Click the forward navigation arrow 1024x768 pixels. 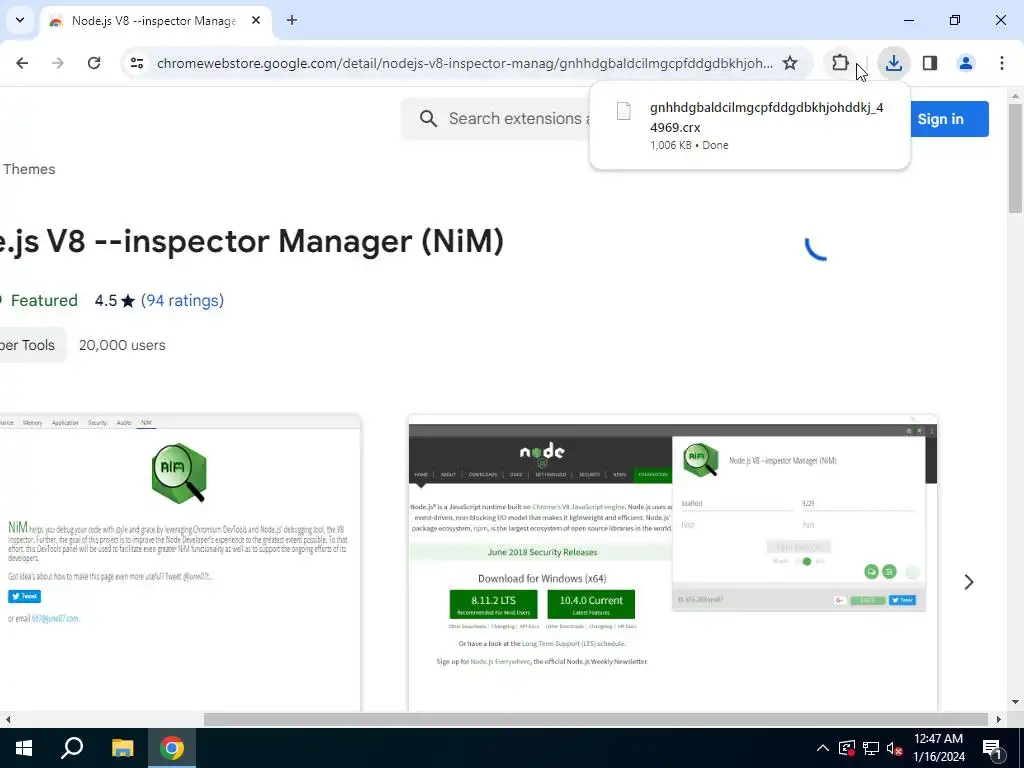pyautogui.click(x=58, y=63)
